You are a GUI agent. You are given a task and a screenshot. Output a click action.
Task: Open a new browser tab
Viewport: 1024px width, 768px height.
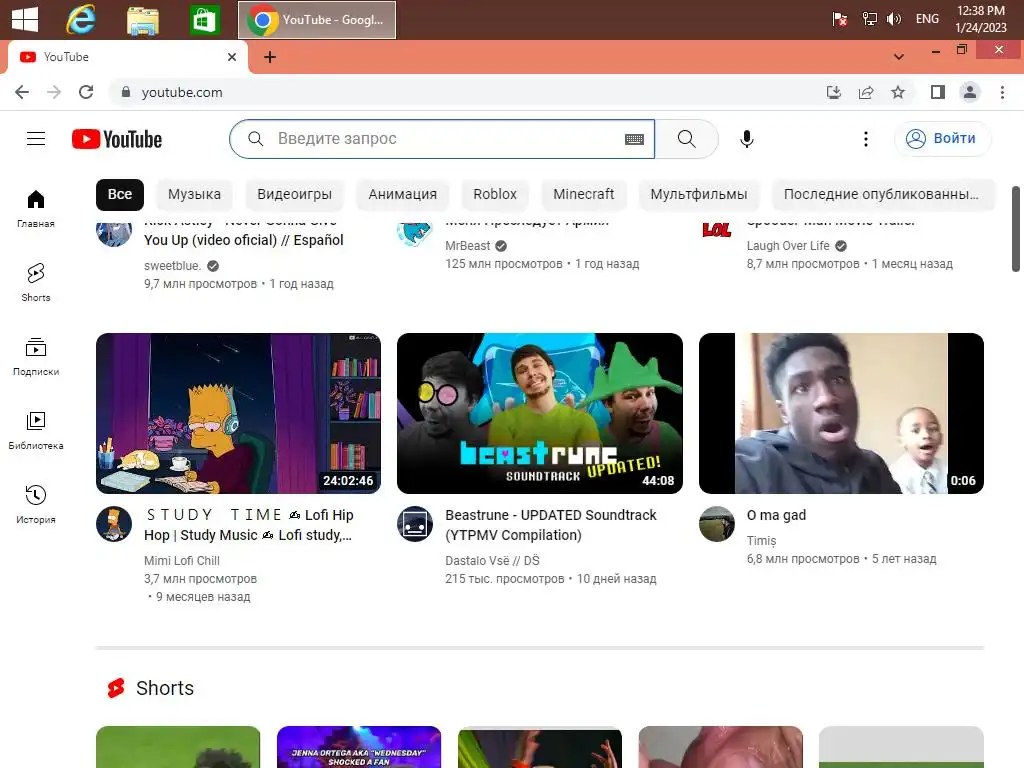point(270,57)
